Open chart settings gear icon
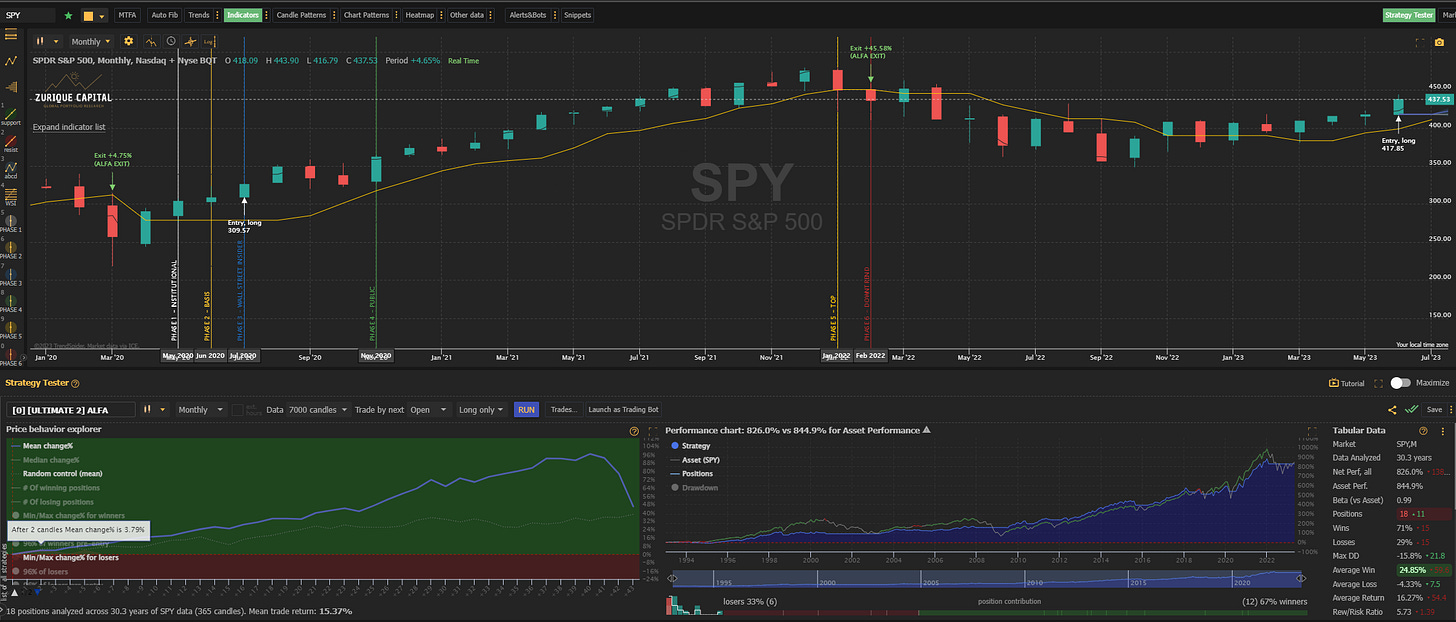The image size is (1456, 622). pos(128,42)
